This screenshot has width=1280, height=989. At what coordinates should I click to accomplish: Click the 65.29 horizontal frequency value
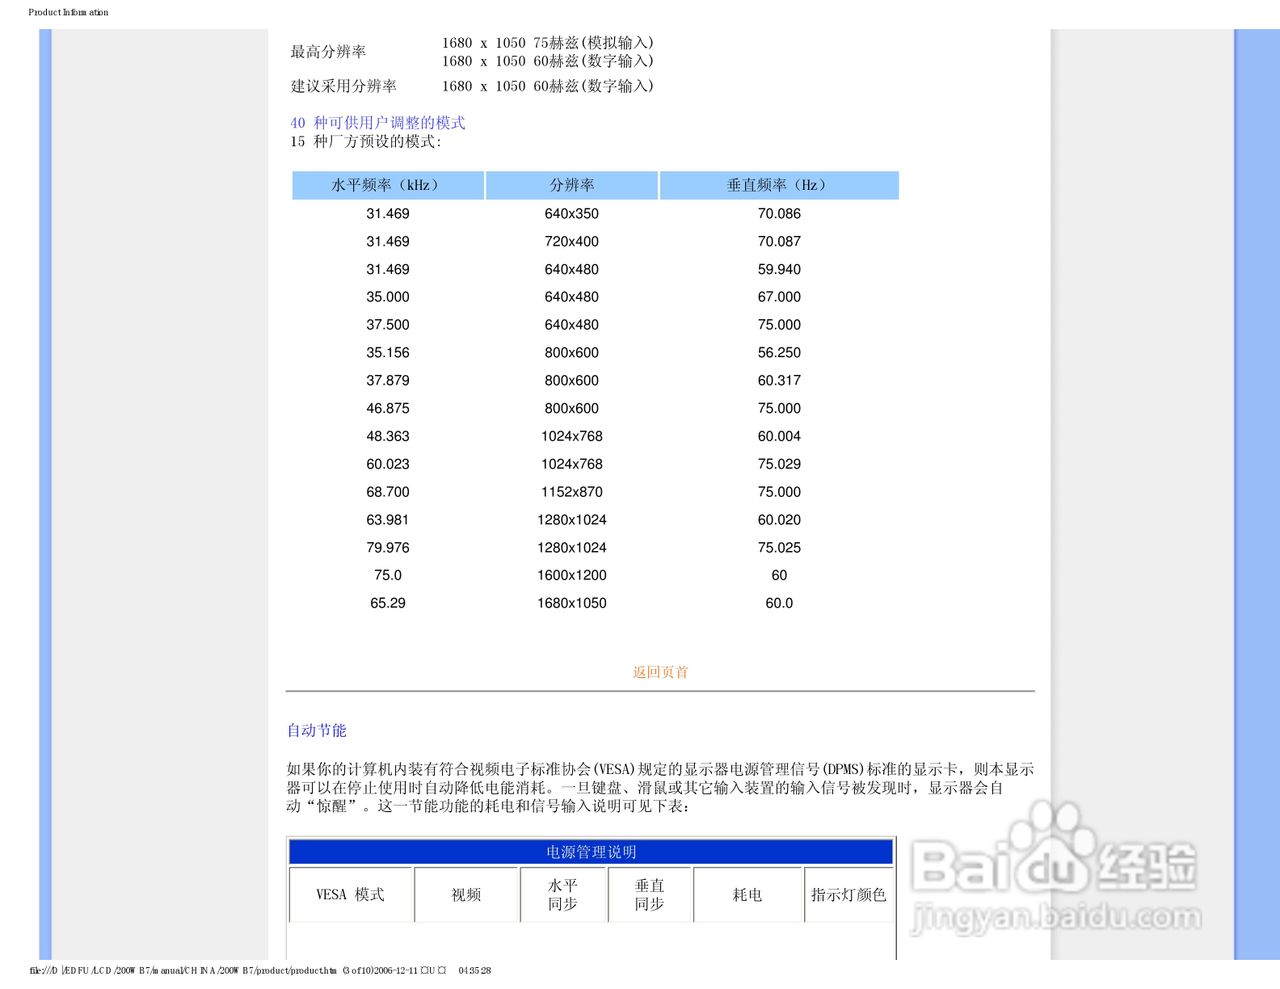pyautogui.click(x=388, y=604)
